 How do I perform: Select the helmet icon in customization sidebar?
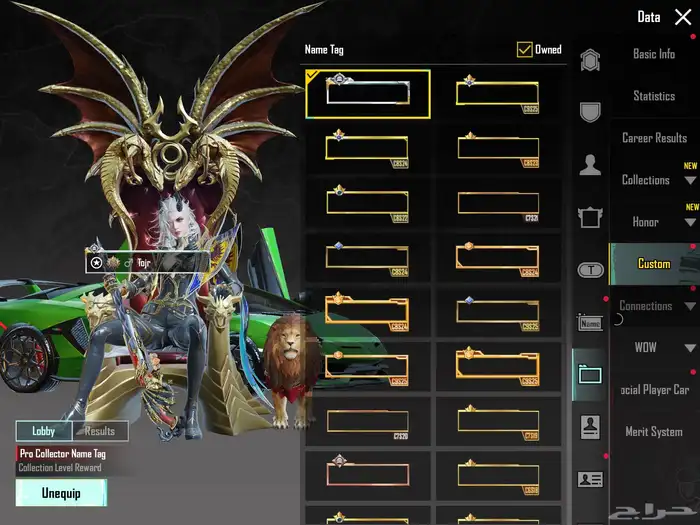pos(590,59)
